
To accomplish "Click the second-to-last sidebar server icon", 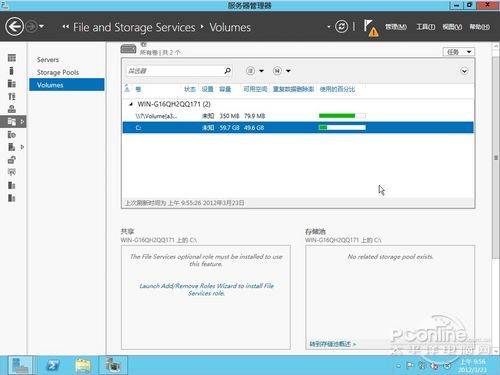I will click(12, 185).
